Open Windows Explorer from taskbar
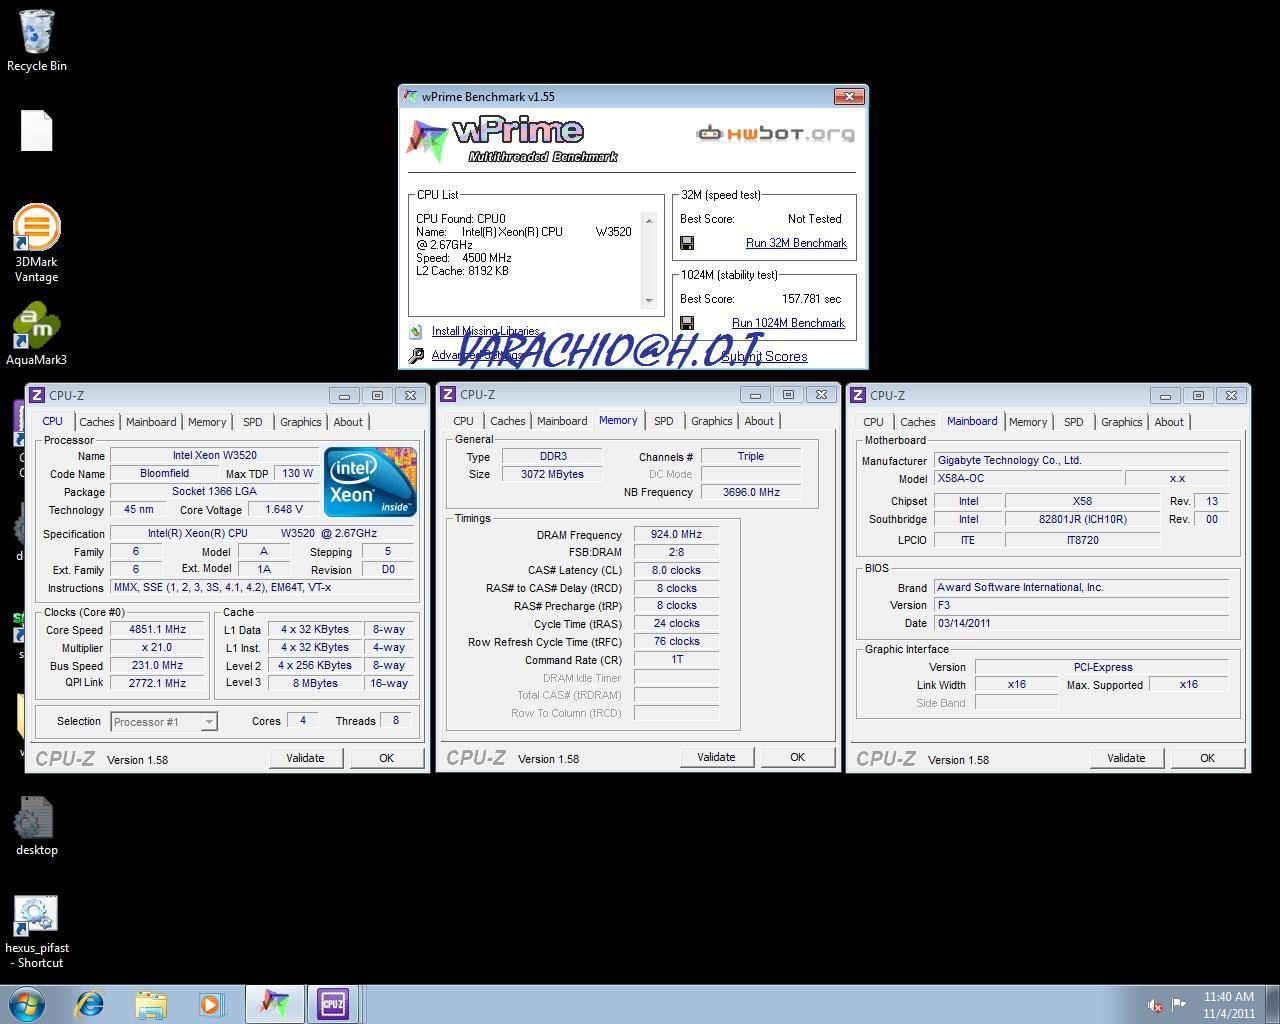This screenshot has height=1024, width=1280. point(151,1003)
